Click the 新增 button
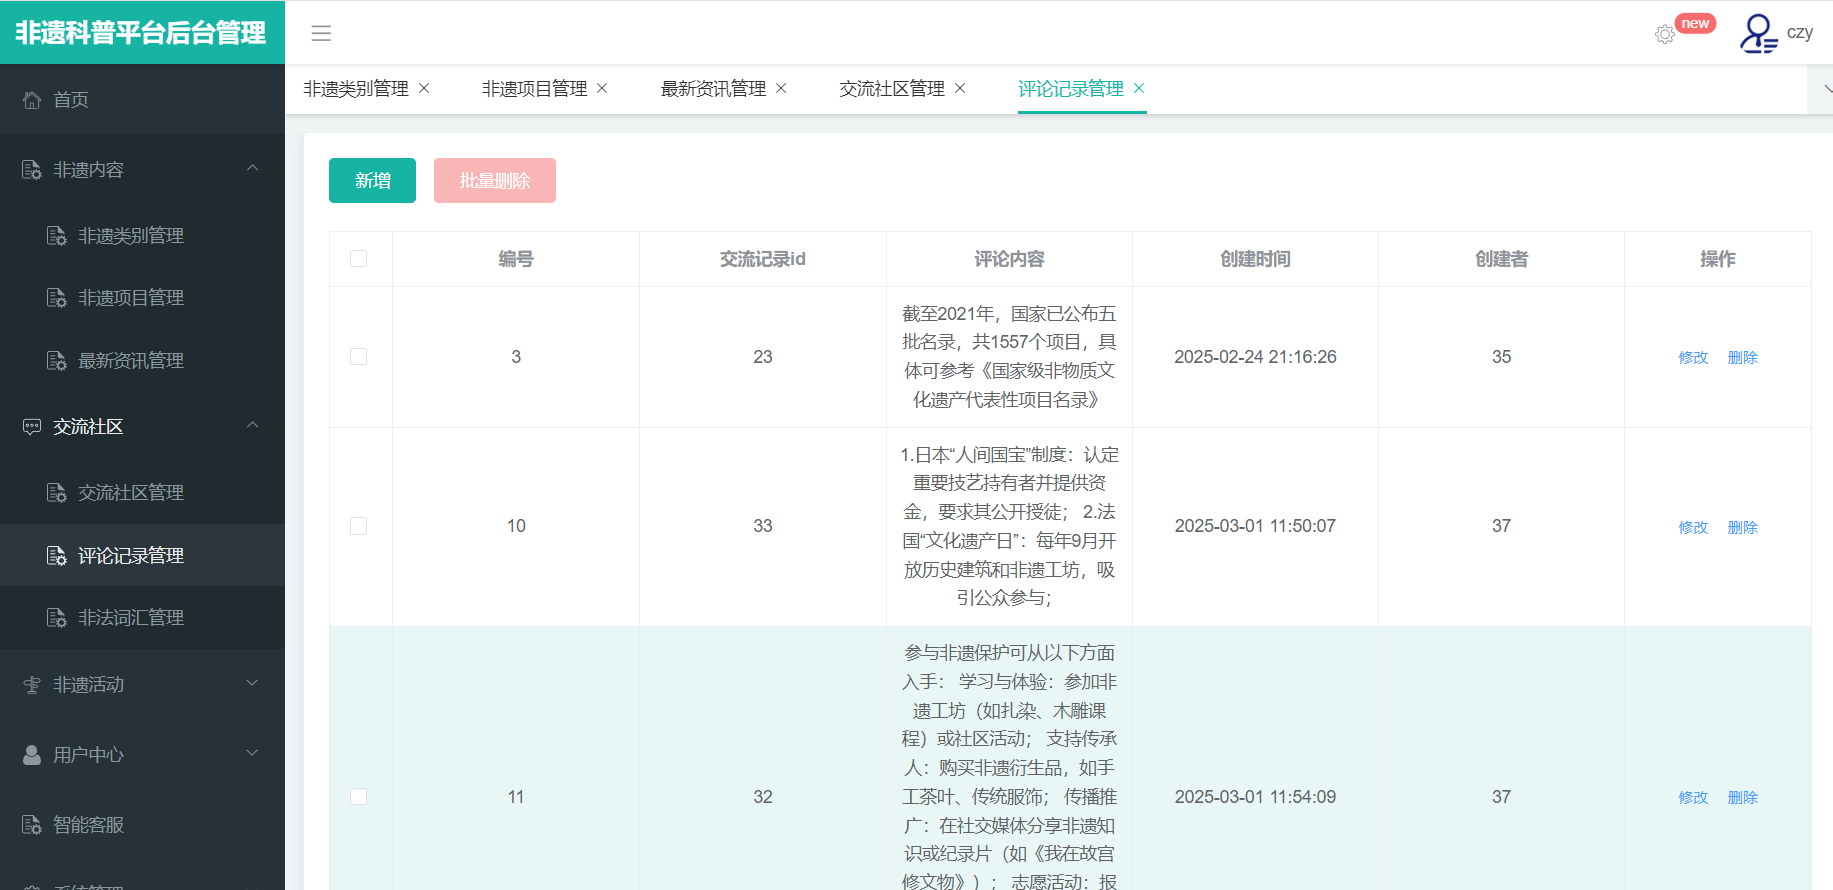1833x890 pixels. click(372, 181)
